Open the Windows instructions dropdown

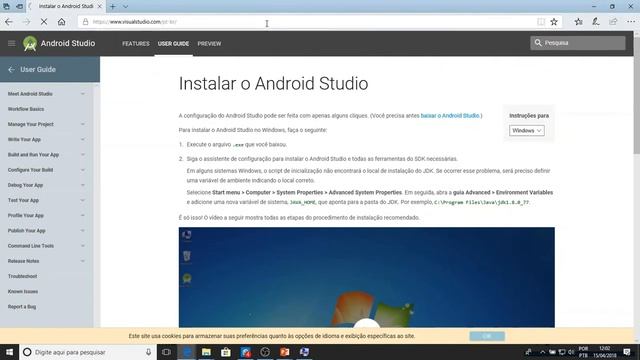point(527,131)
